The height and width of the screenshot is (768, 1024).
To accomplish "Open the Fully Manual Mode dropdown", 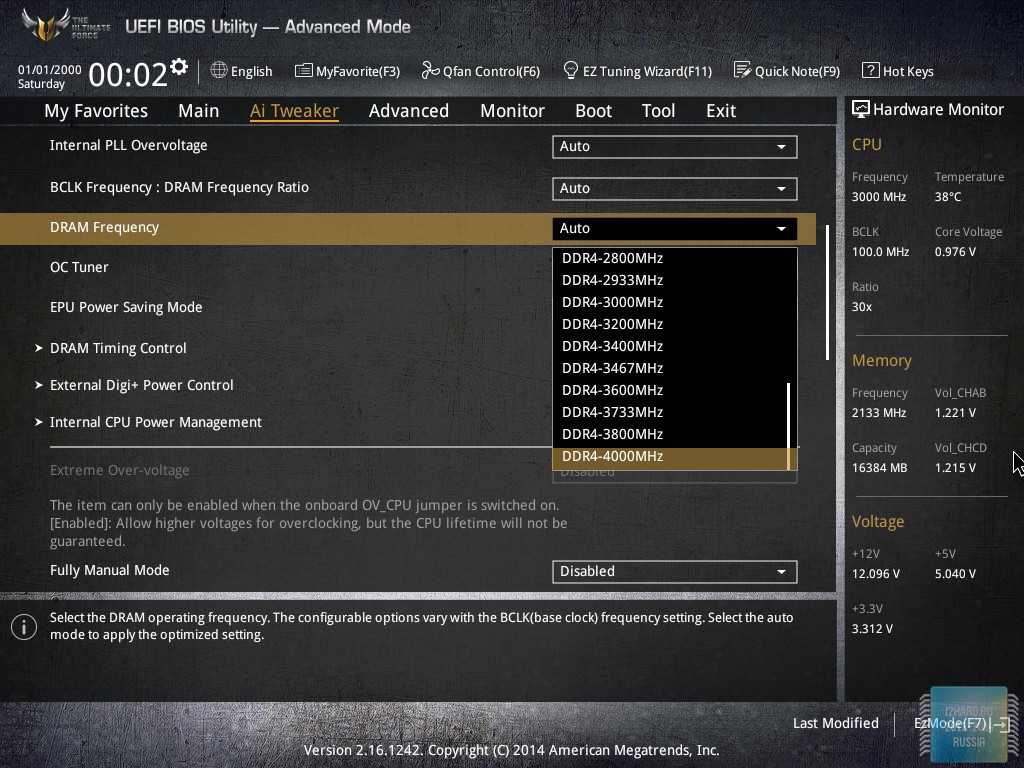I will (674, 572).
